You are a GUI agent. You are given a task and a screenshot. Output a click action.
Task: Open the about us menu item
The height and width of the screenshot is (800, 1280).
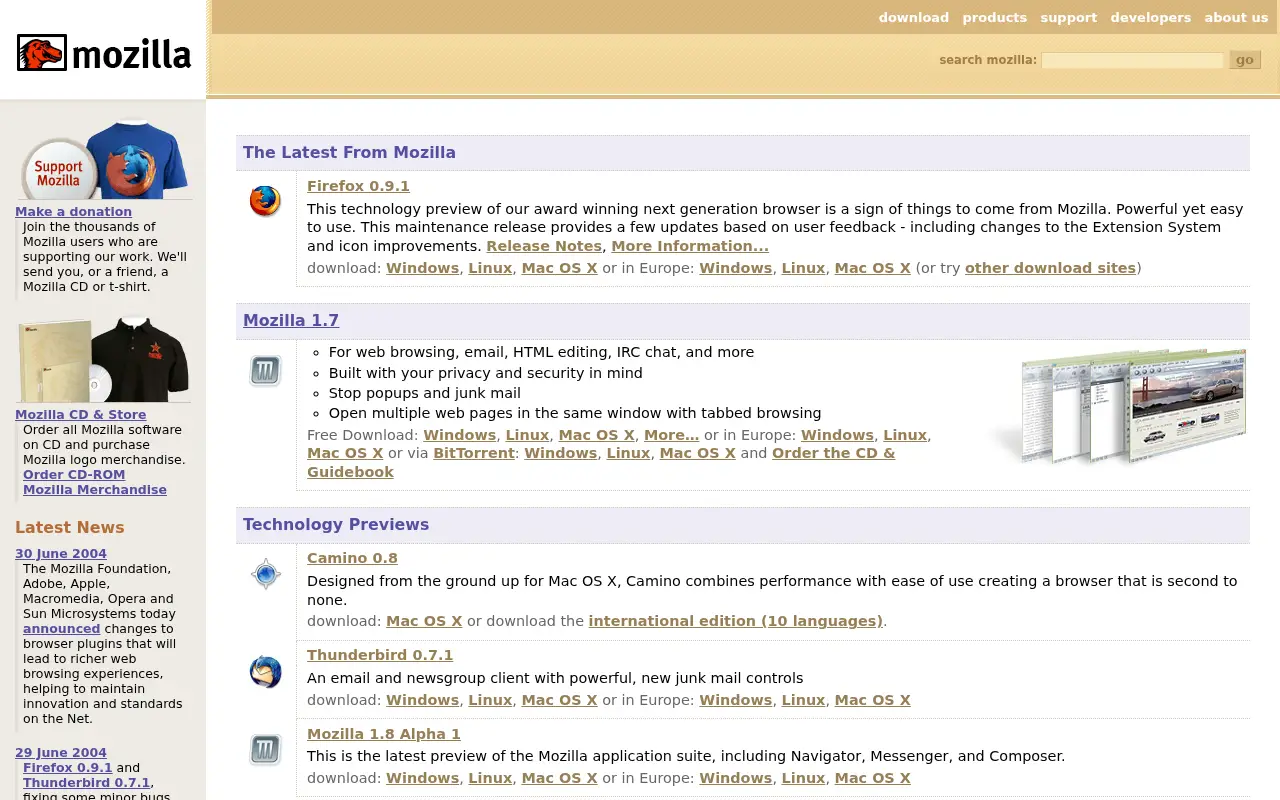click(x=1236, y=17)
